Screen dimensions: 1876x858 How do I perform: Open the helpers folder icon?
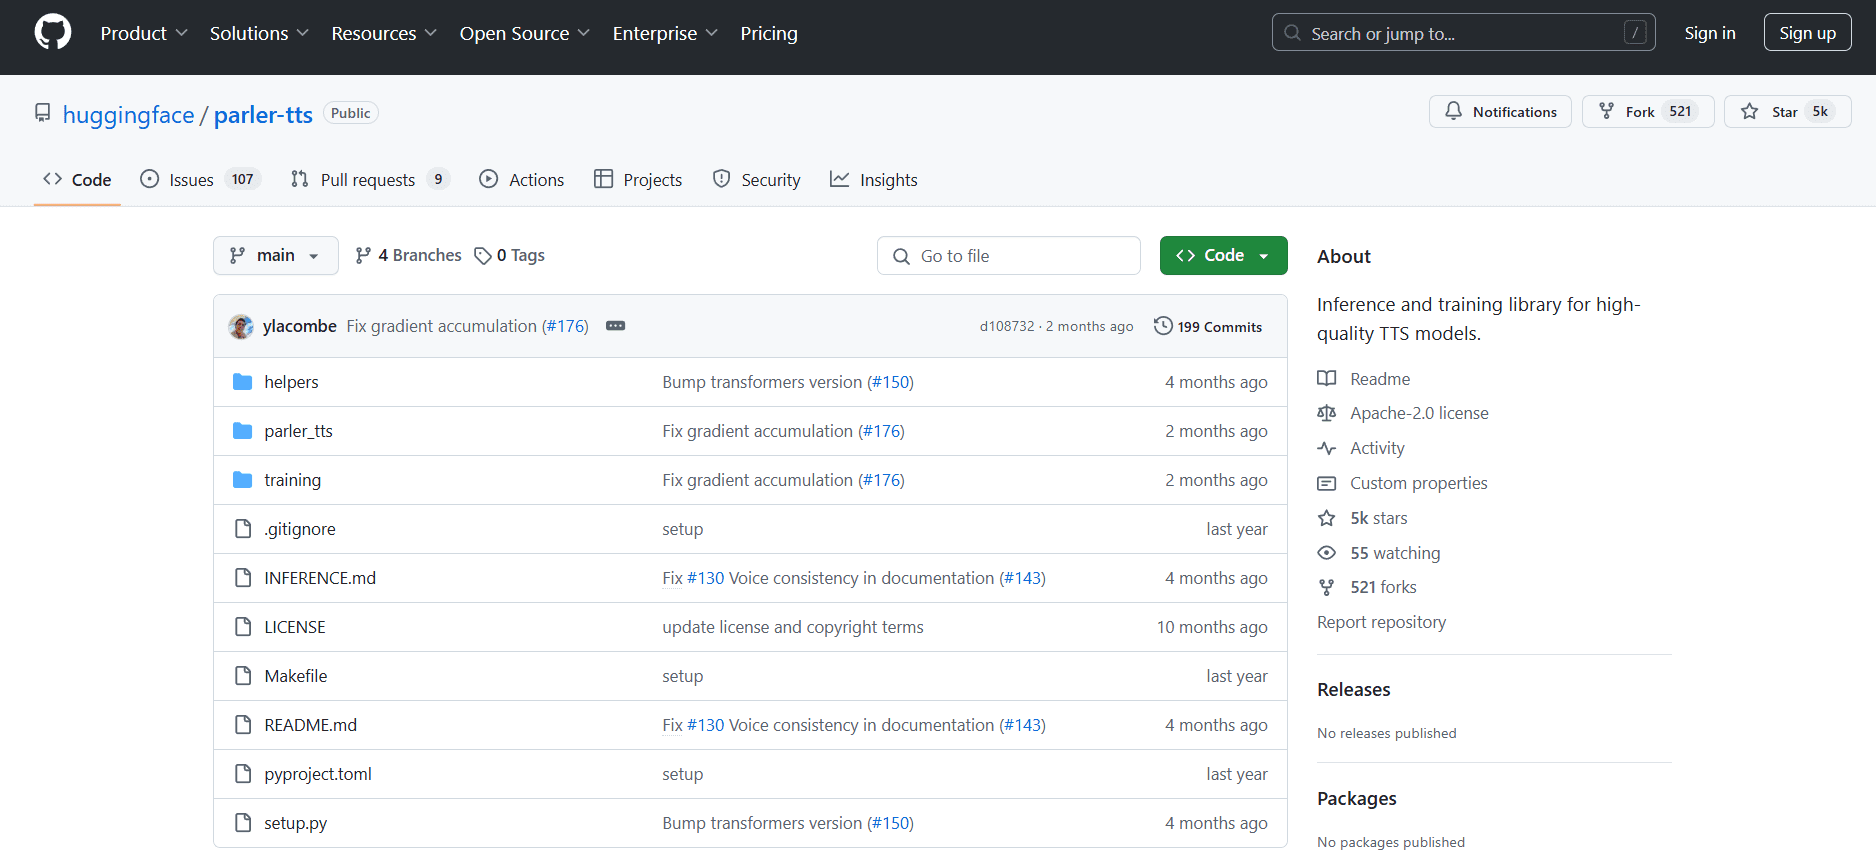pos(242,382)
